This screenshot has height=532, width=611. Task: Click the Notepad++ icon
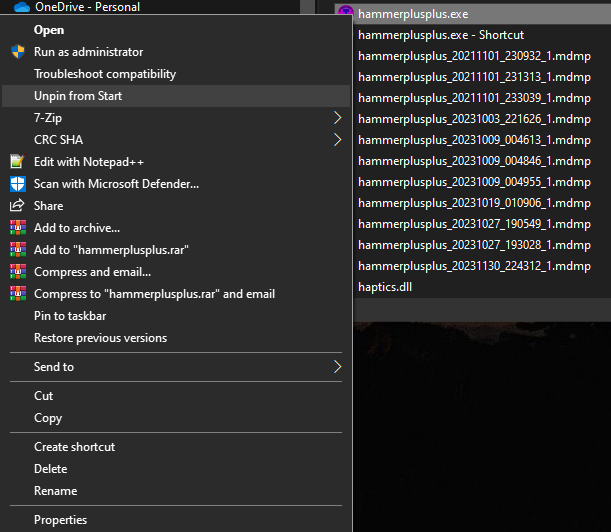18,161
